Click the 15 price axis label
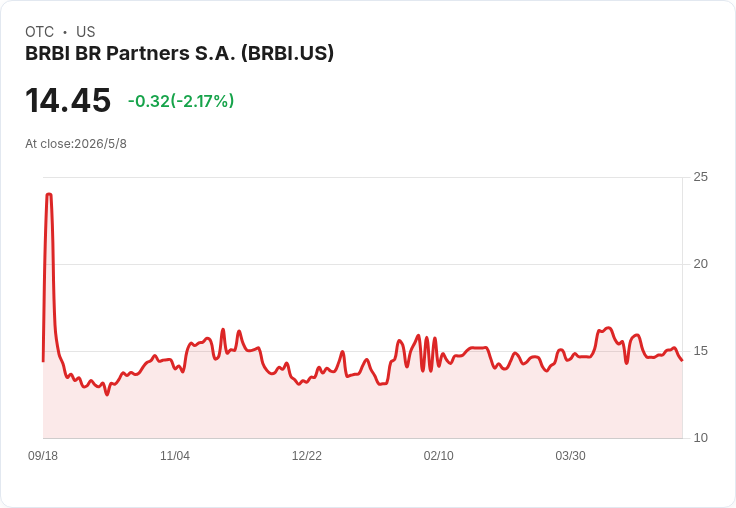The image size is (736, 508). pyautogui.click(x=700, y=351)
